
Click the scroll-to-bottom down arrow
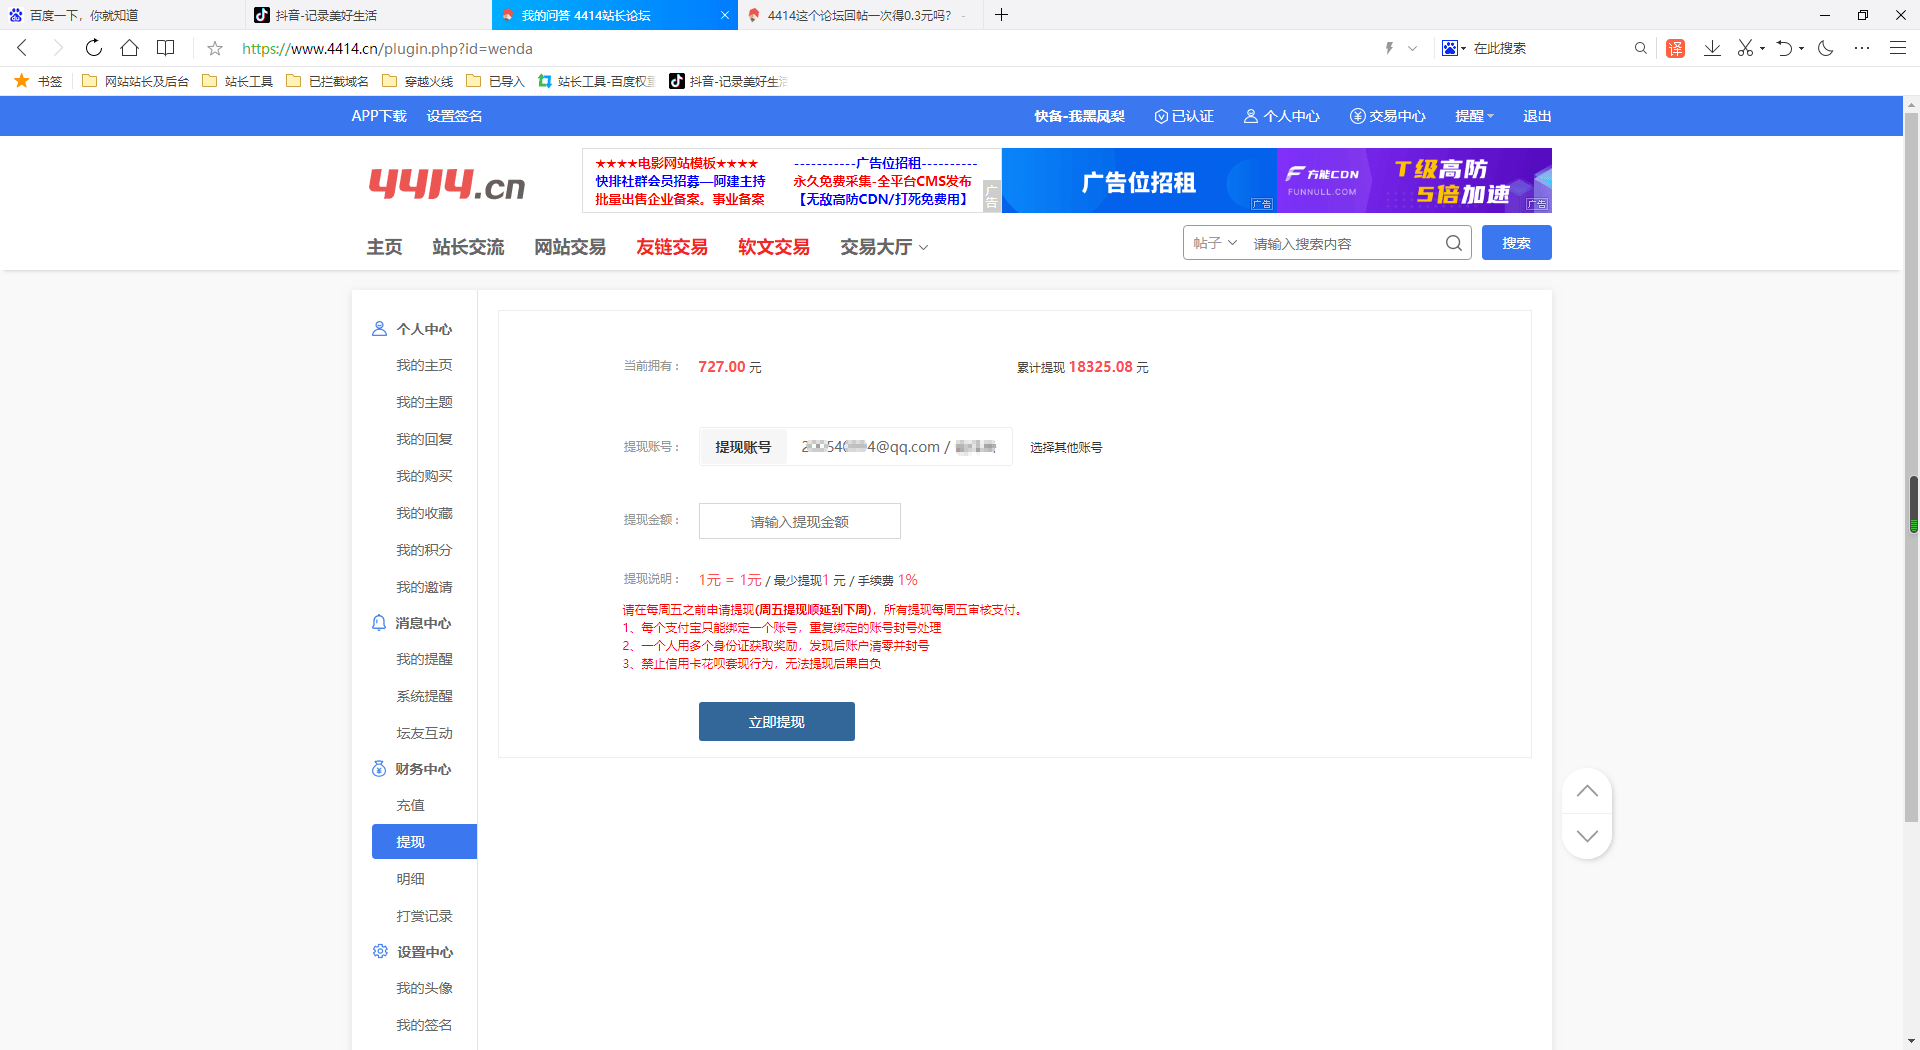click(1587, 835)
